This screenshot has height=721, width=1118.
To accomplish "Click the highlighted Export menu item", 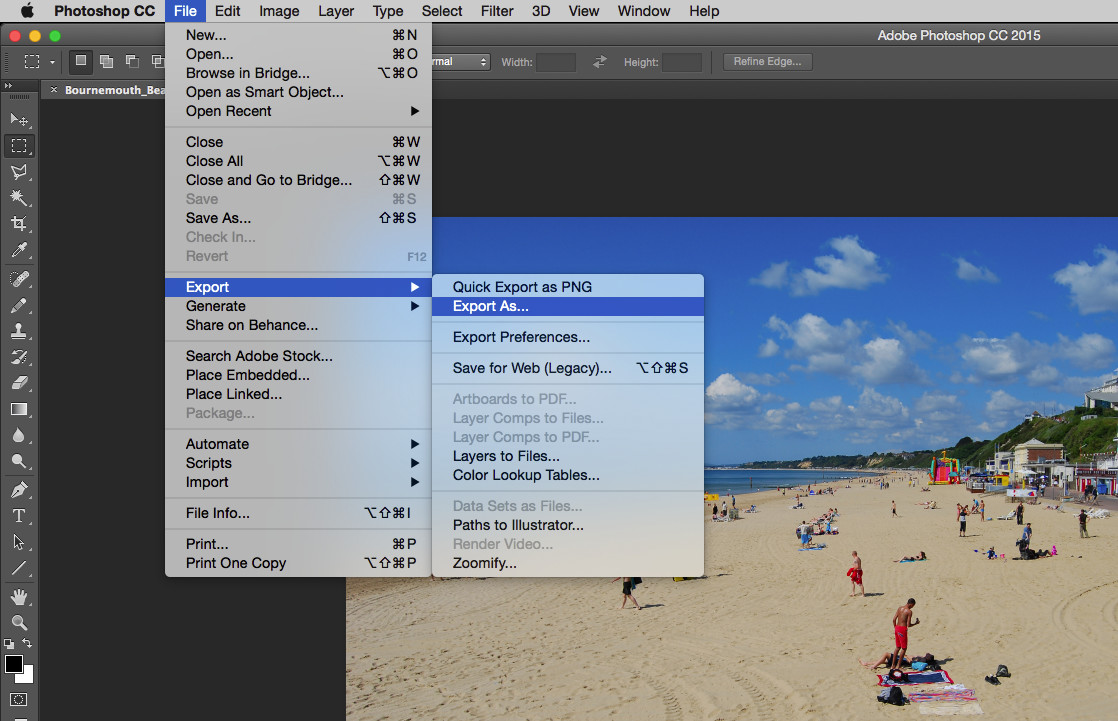I will click(299, 287).
